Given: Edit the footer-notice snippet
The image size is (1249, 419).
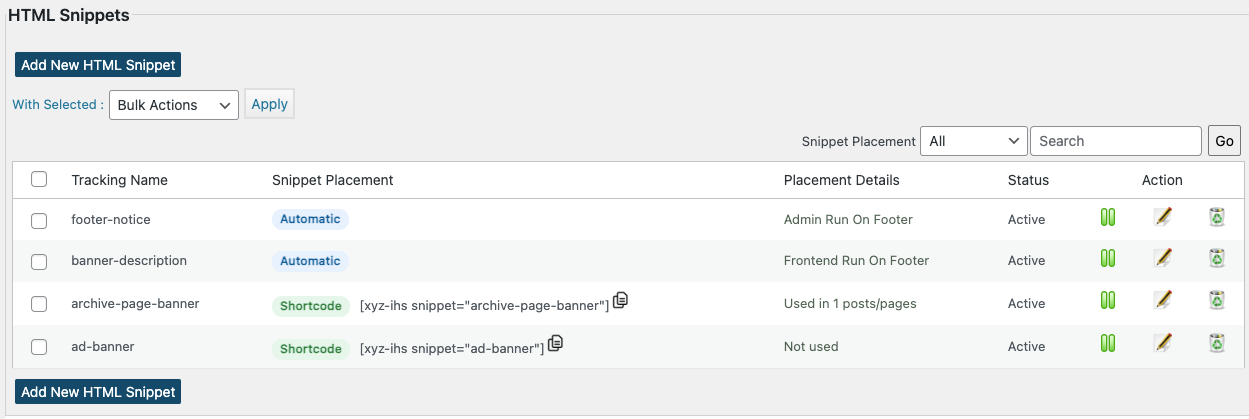Looking at the screenshot, I should click(x=1162, y=217).
